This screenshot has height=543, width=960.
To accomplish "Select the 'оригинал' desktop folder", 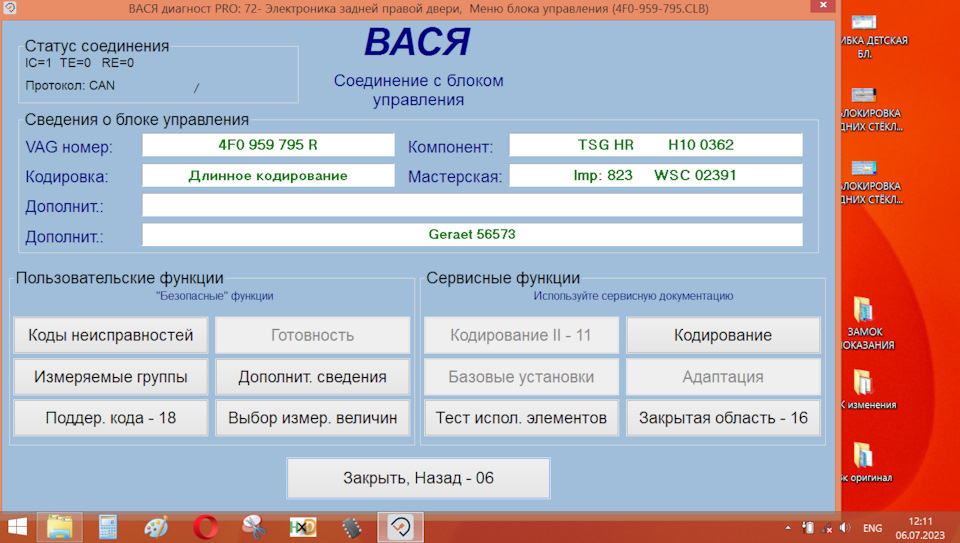I will point(865,462).
